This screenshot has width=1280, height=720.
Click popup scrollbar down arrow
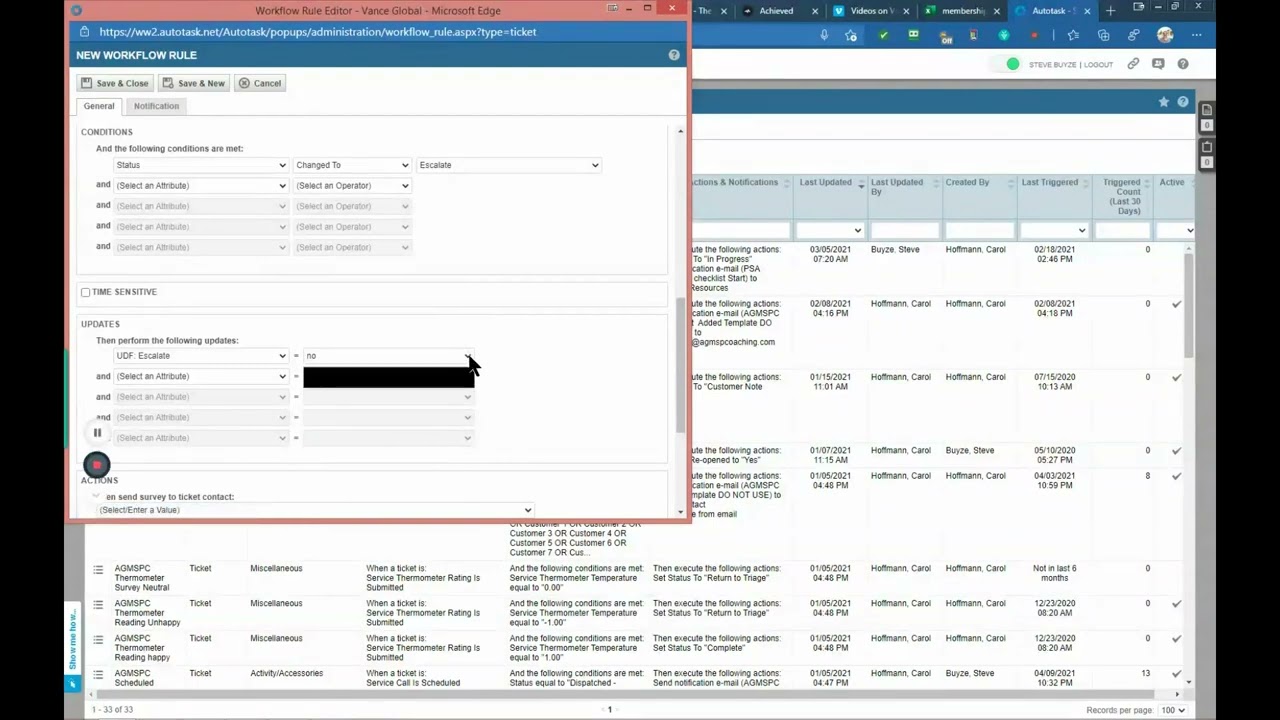[681, 512]
